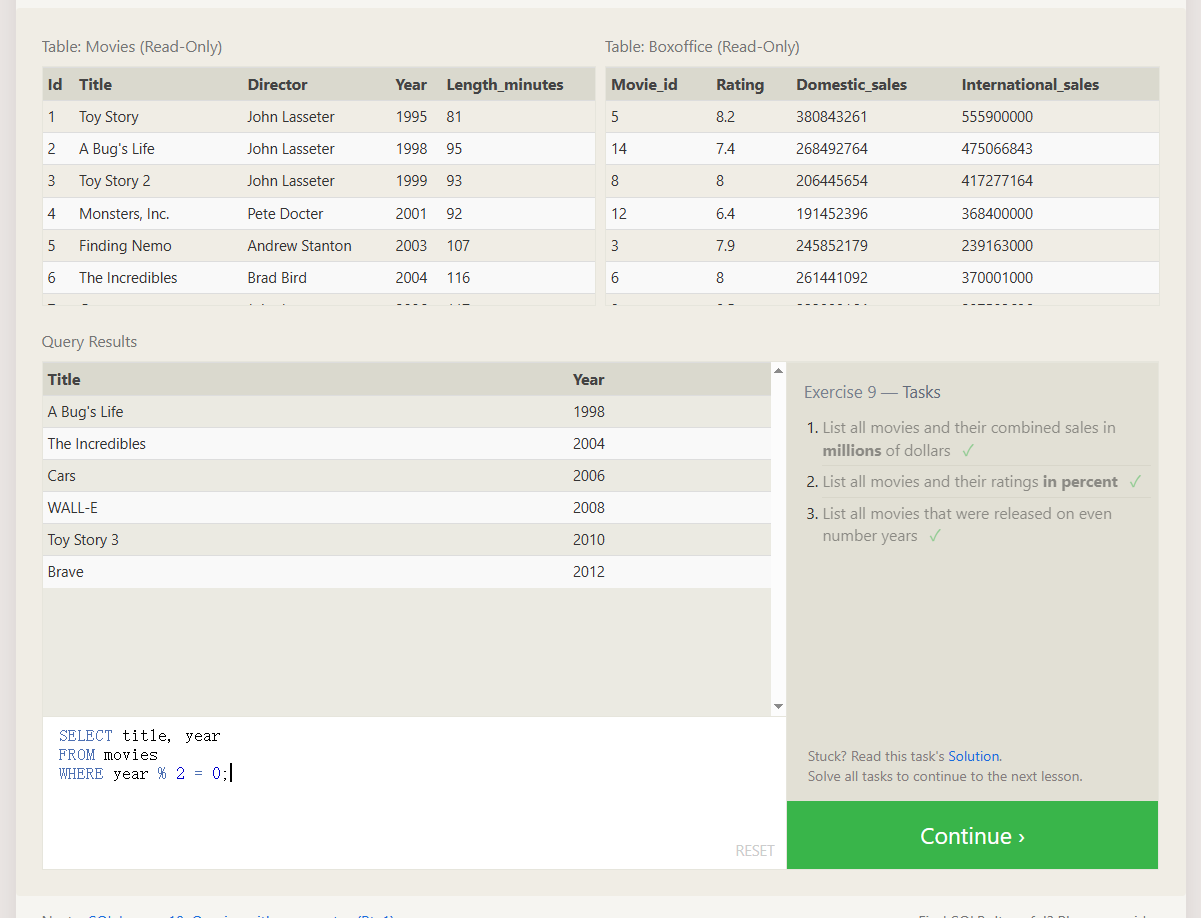Screen dimensions: 1201x918
Task: Click Finding Nemo in Movies table
Action: (125, 246)
